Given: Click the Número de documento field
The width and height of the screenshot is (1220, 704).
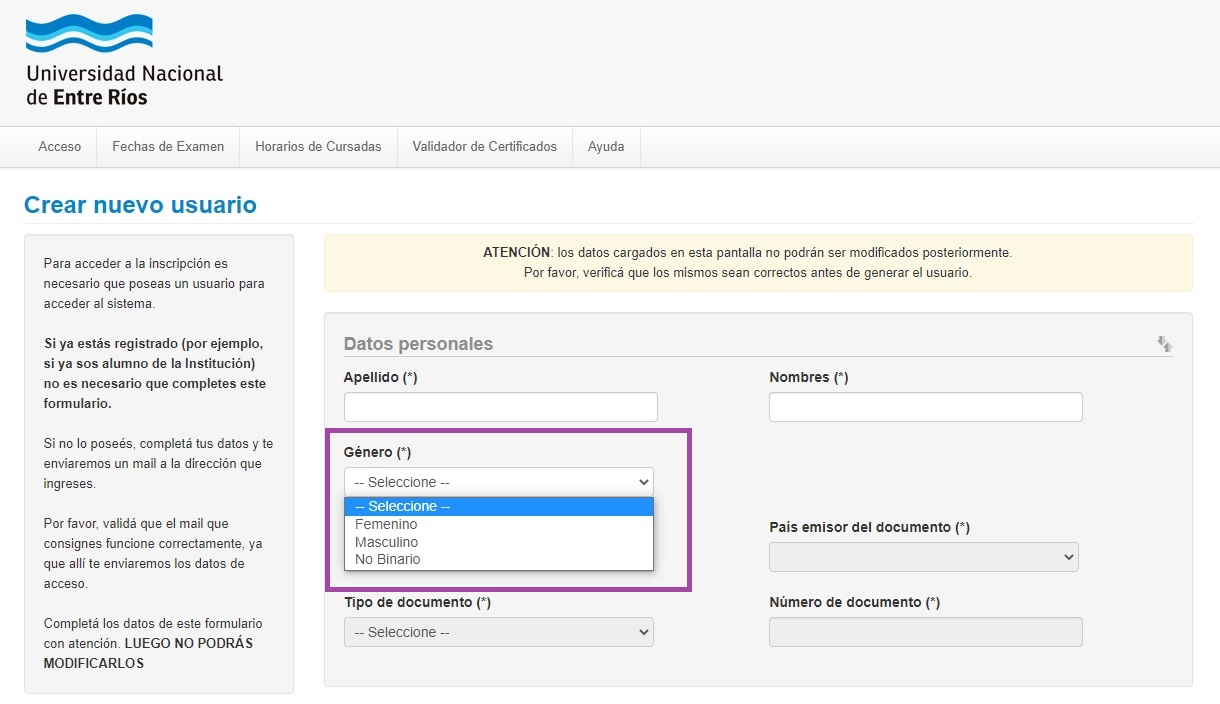Looking at the screenshot, I should (925, 632).
